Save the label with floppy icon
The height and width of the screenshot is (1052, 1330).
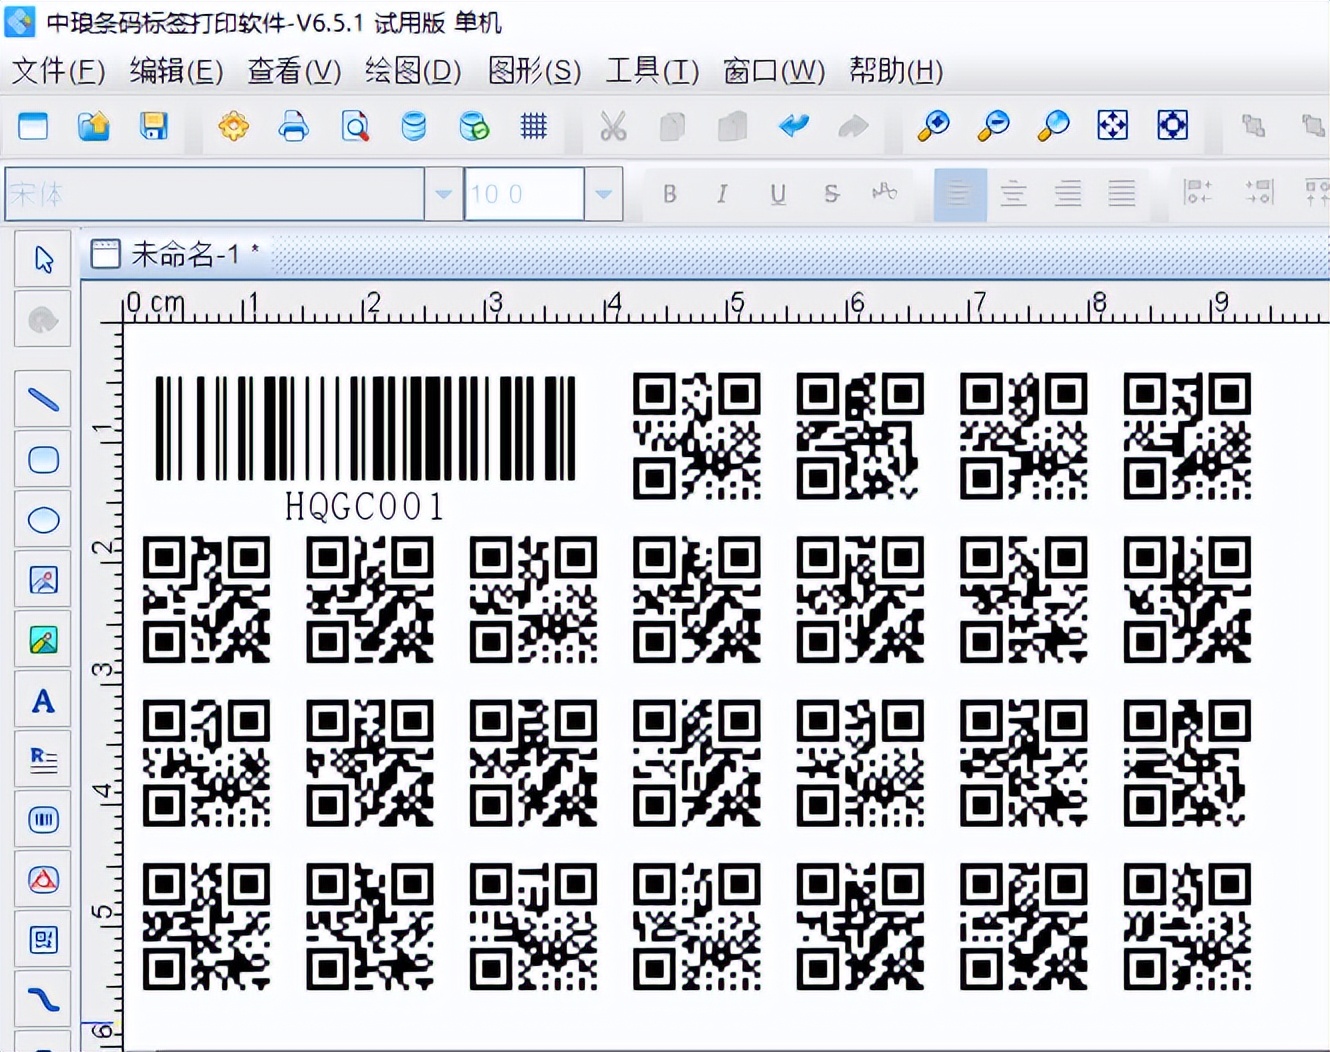click(x=153, y=126)
